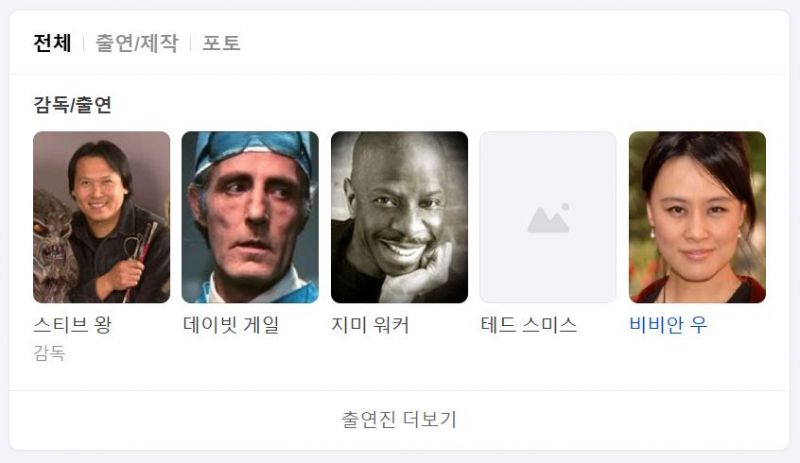Open 테드 스미스 blank photo card
Image resolution: width=800 pixels, height=463 pixels.
[548, 217]
